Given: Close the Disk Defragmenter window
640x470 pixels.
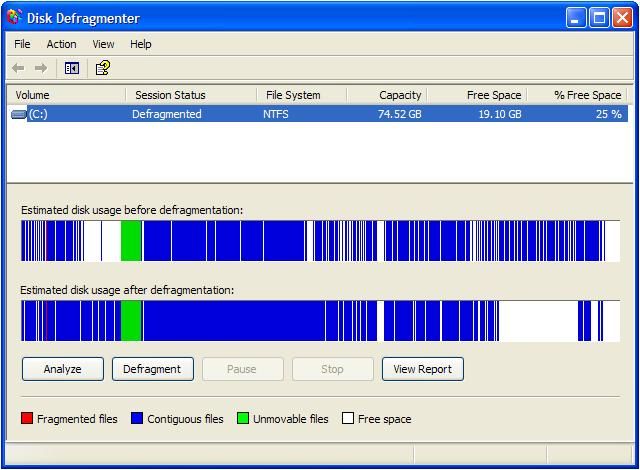Looking at the screenshot, I should (622, 18).
